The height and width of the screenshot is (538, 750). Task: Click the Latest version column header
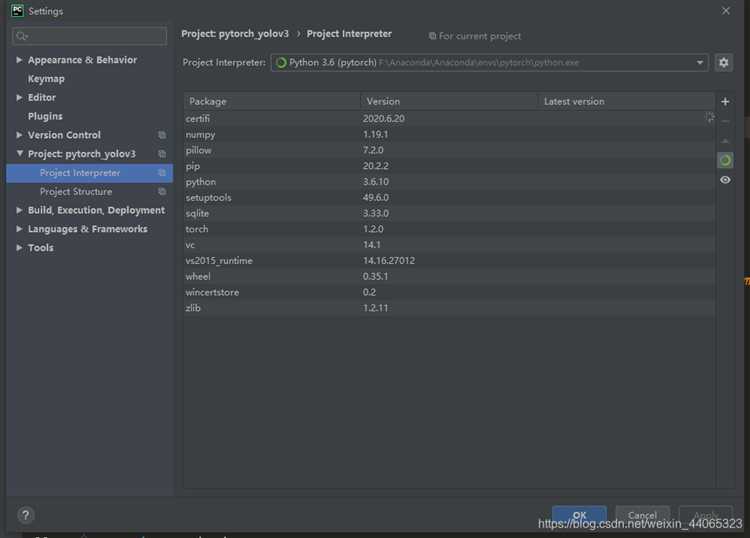tap(627, 101)
